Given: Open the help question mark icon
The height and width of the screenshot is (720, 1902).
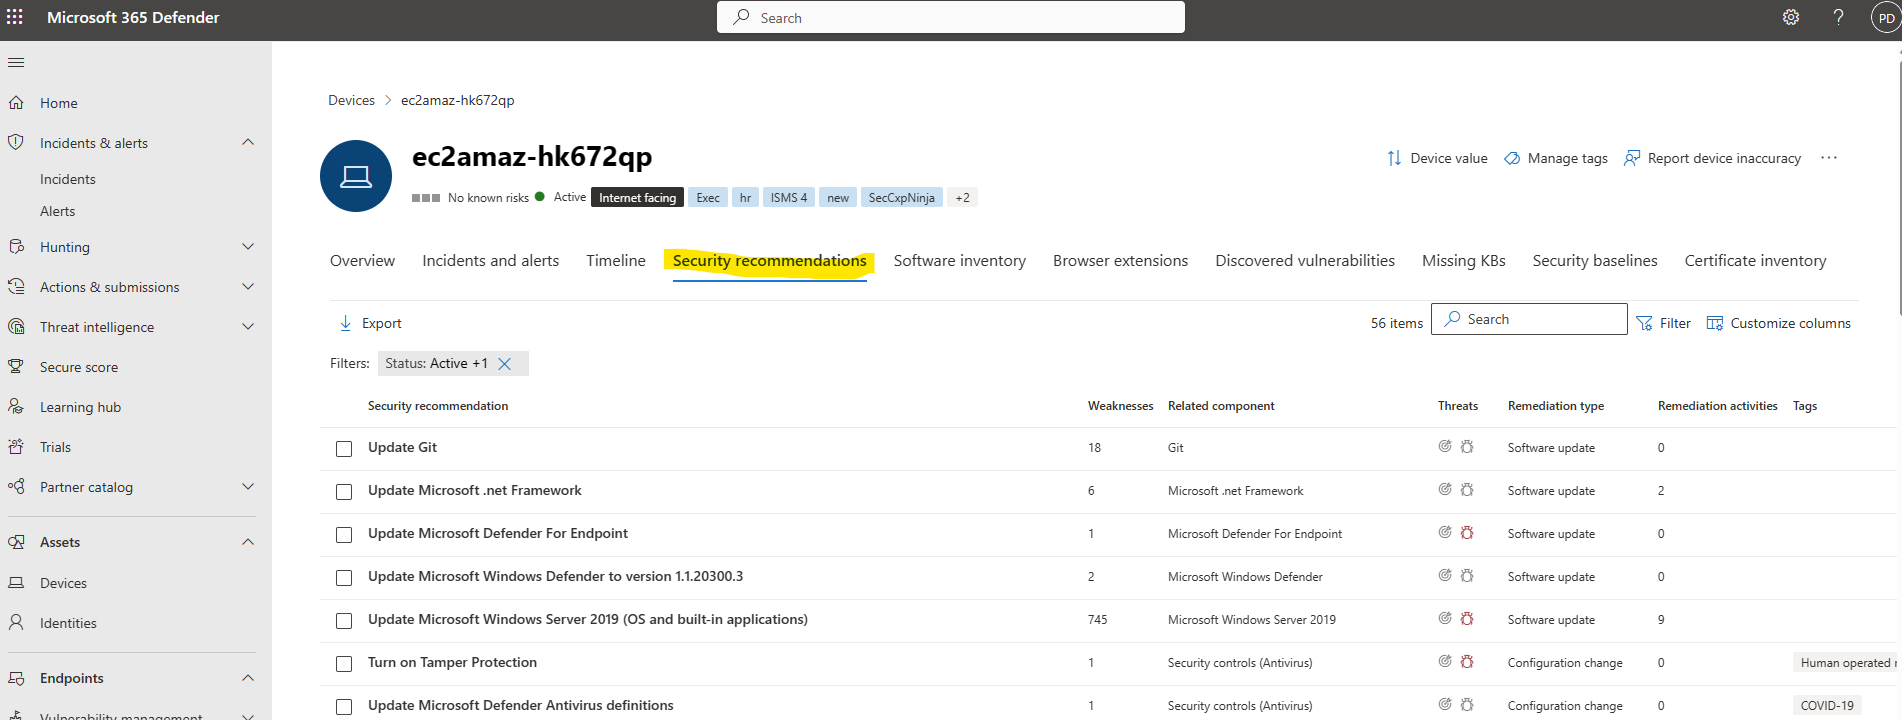Looking at the screenshot, I should 1838,17.
